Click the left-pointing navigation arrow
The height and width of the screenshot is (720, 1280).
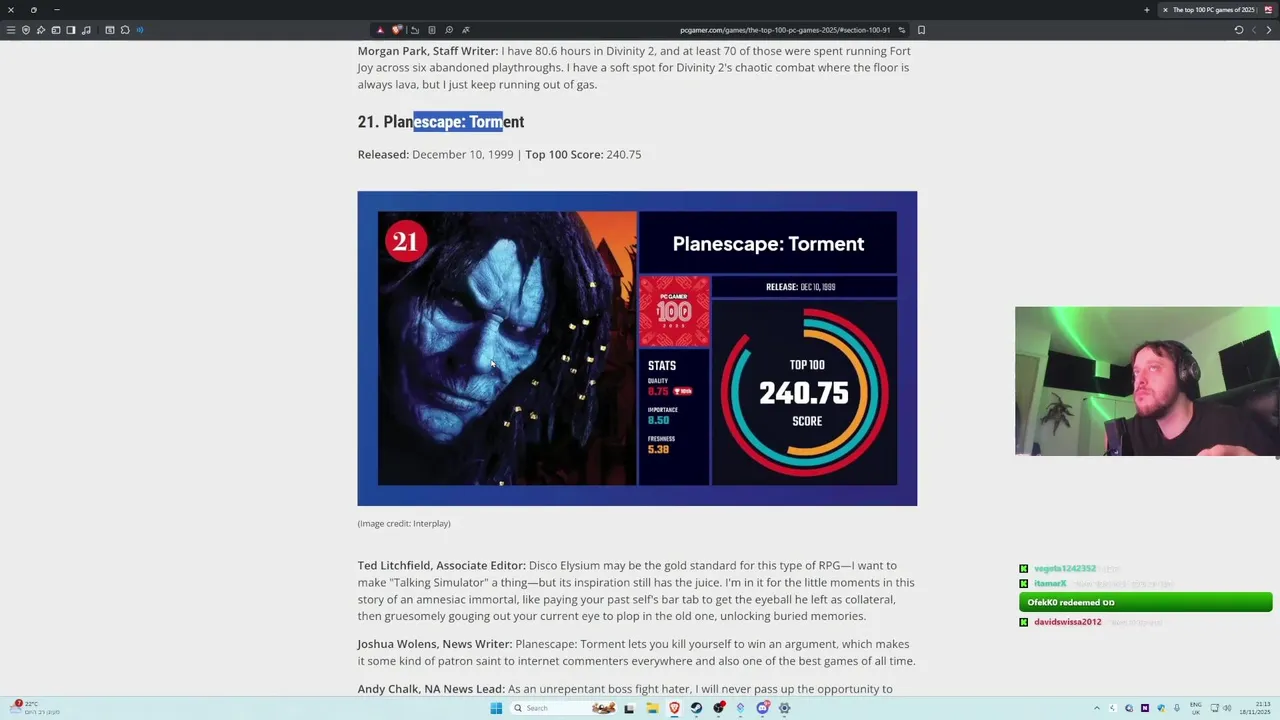[1254, 30]
